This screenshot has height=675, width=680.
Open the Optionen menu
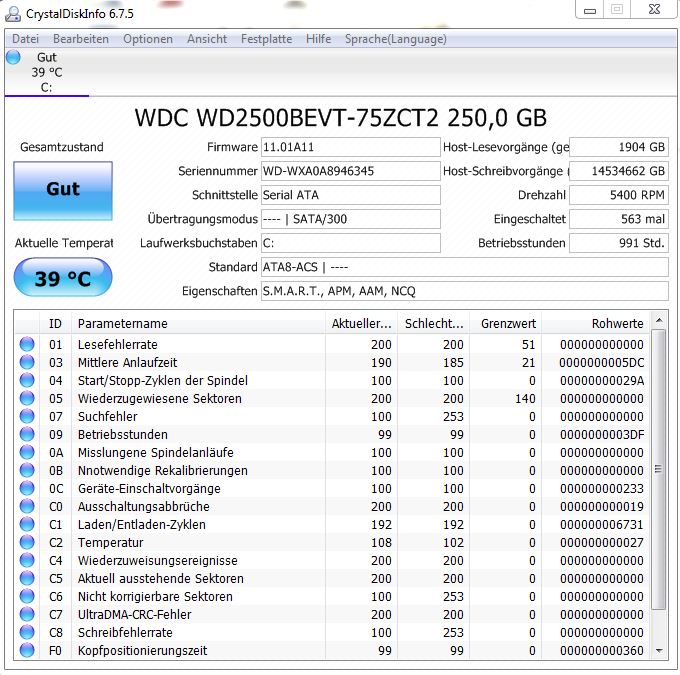point(148,39)
